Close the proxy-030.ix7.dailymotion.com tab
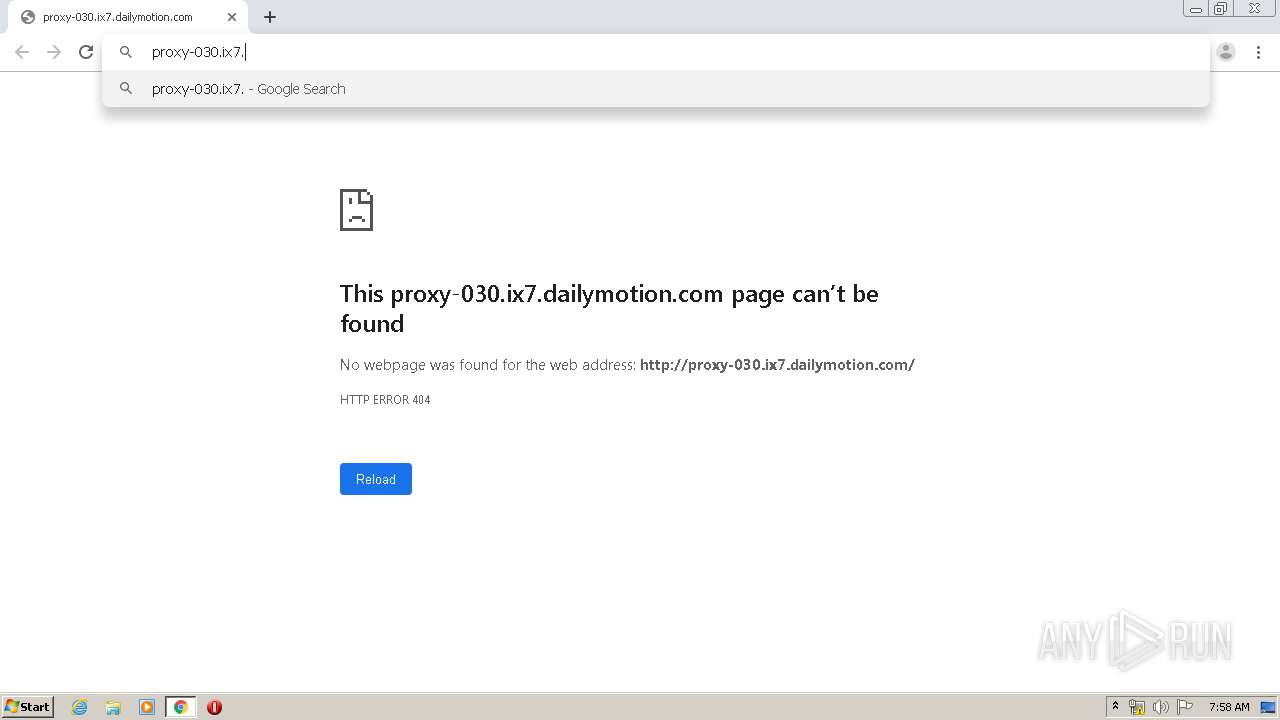The image size is (1280, 720). click(232, 17)
